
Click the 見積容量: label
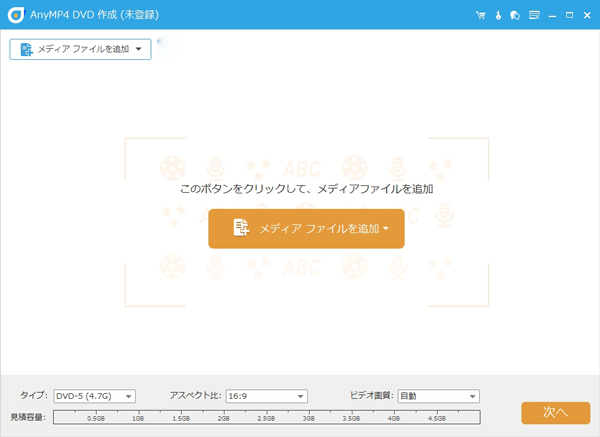pyautogui.click(x=28, y=417)
